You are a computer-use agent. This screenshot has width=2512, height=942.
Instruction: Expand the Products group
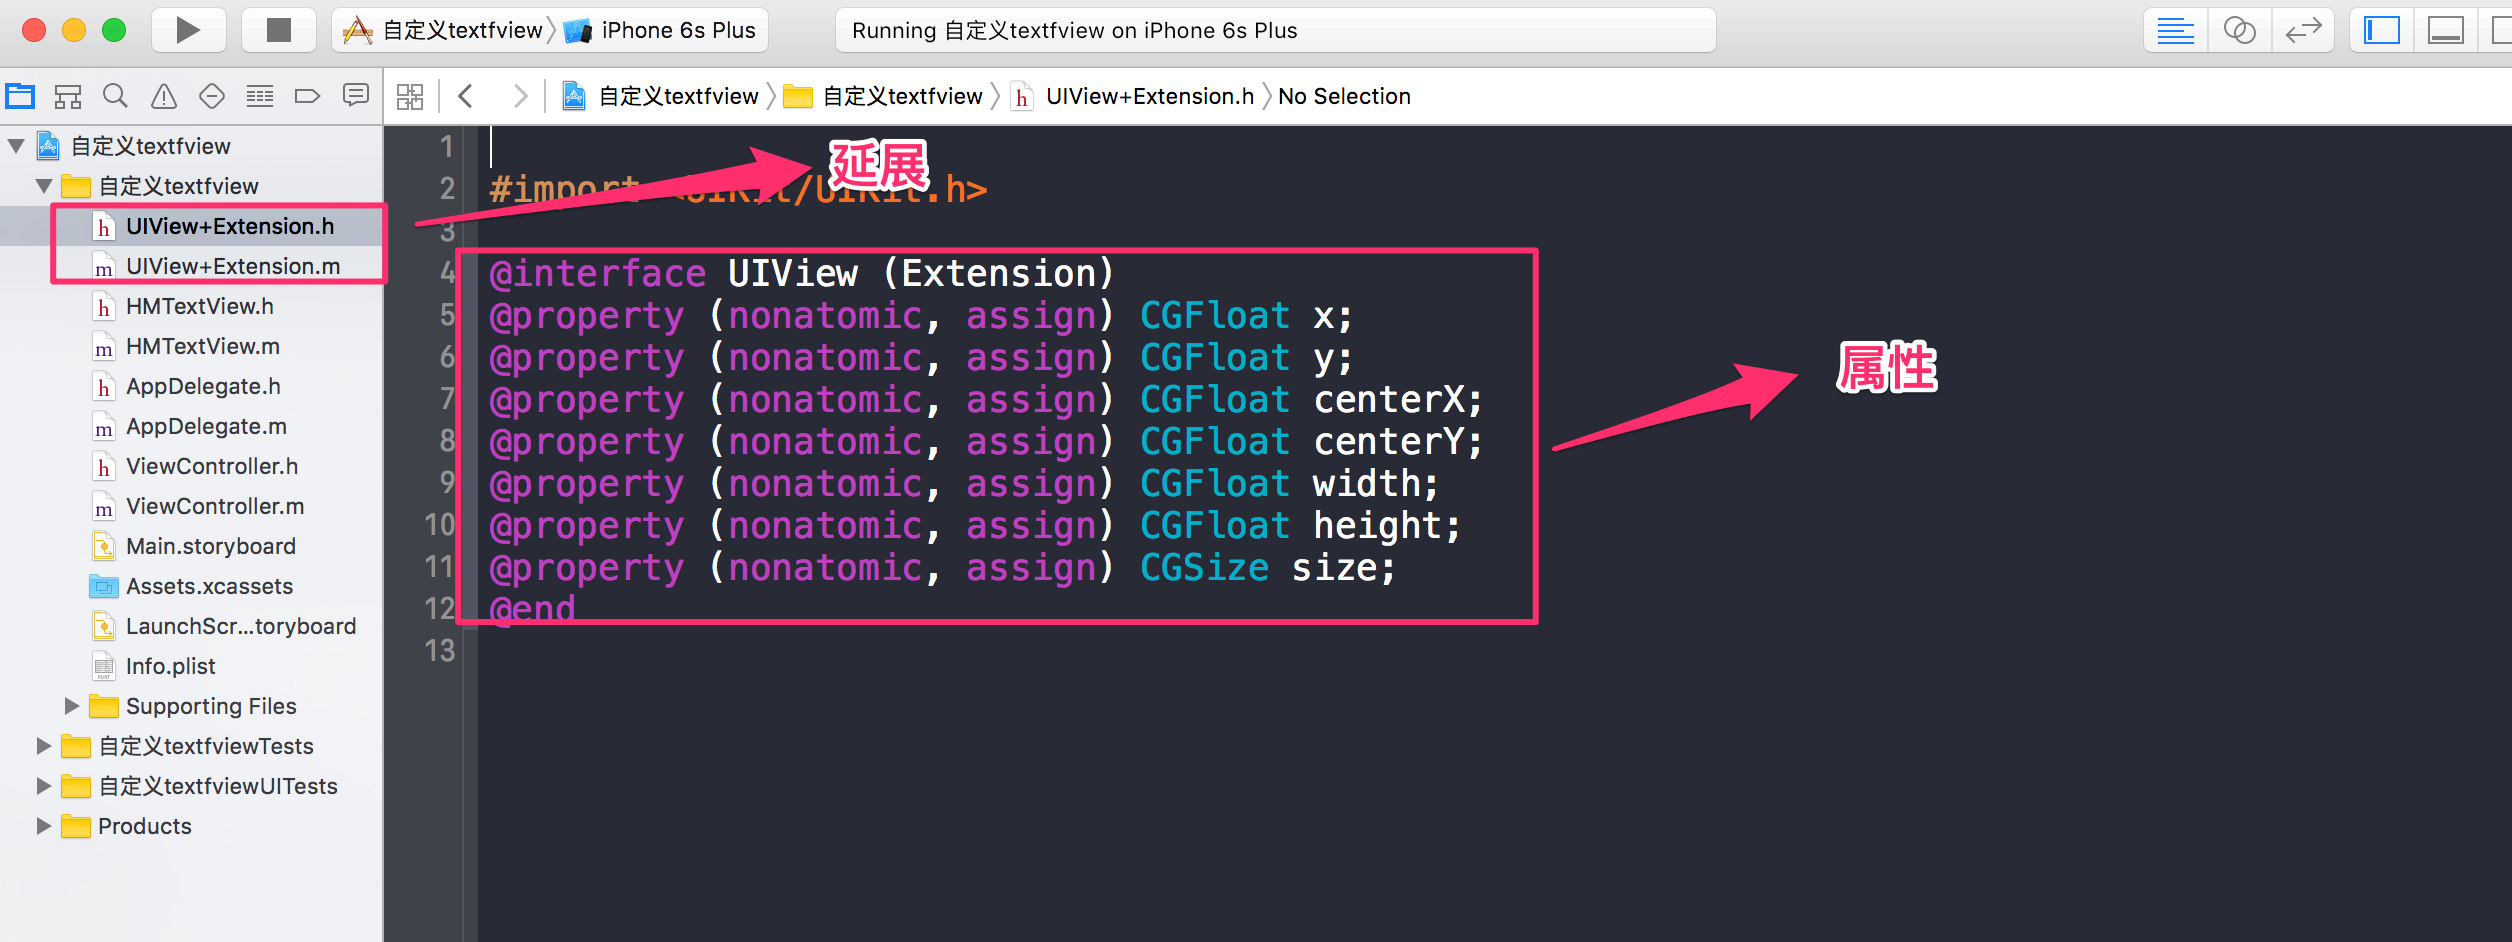[x=43, y=826]
